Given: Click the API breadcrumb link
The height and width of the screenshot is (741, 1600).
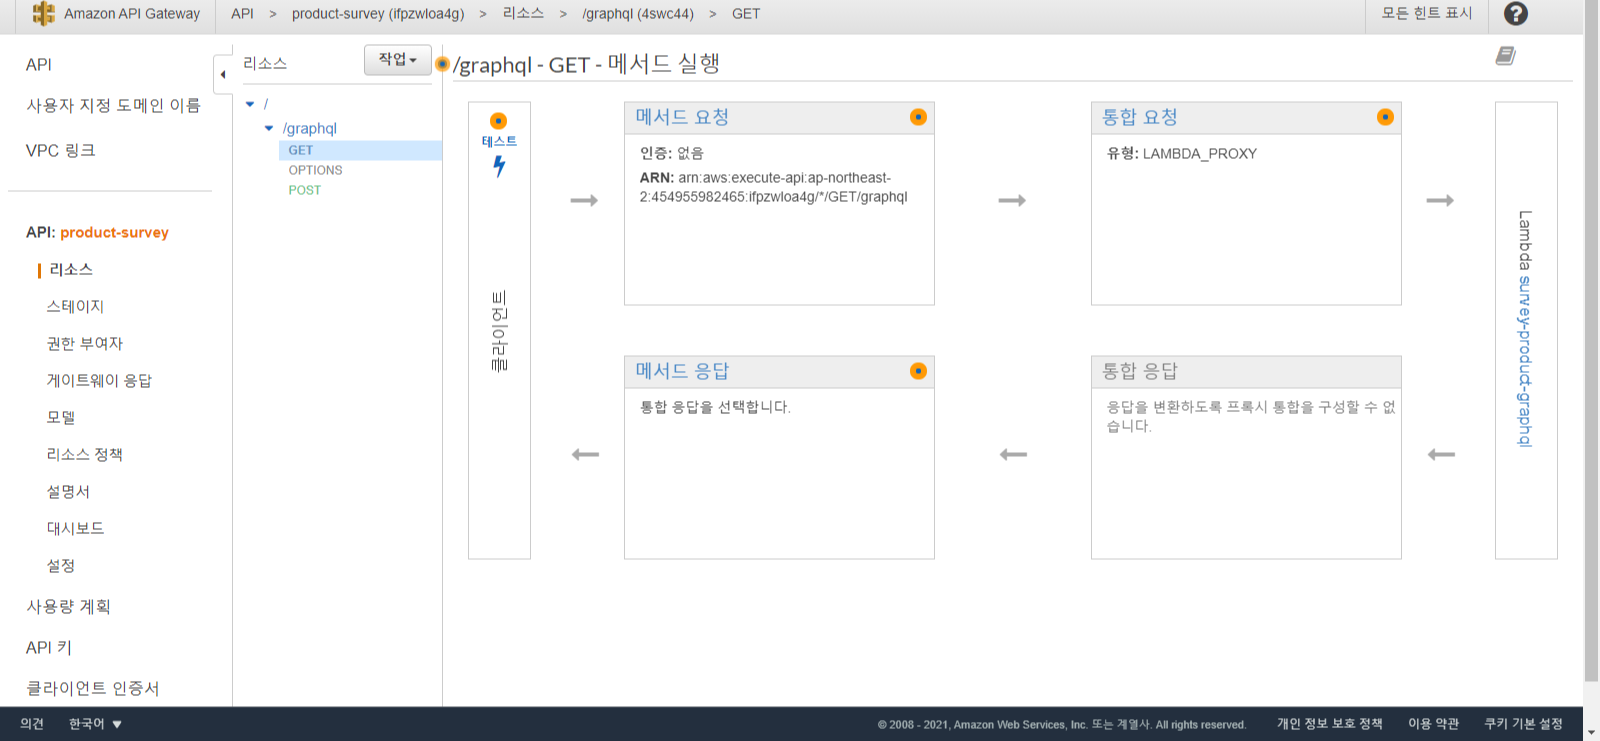Looking at the screenshot, I should point(242,14).
